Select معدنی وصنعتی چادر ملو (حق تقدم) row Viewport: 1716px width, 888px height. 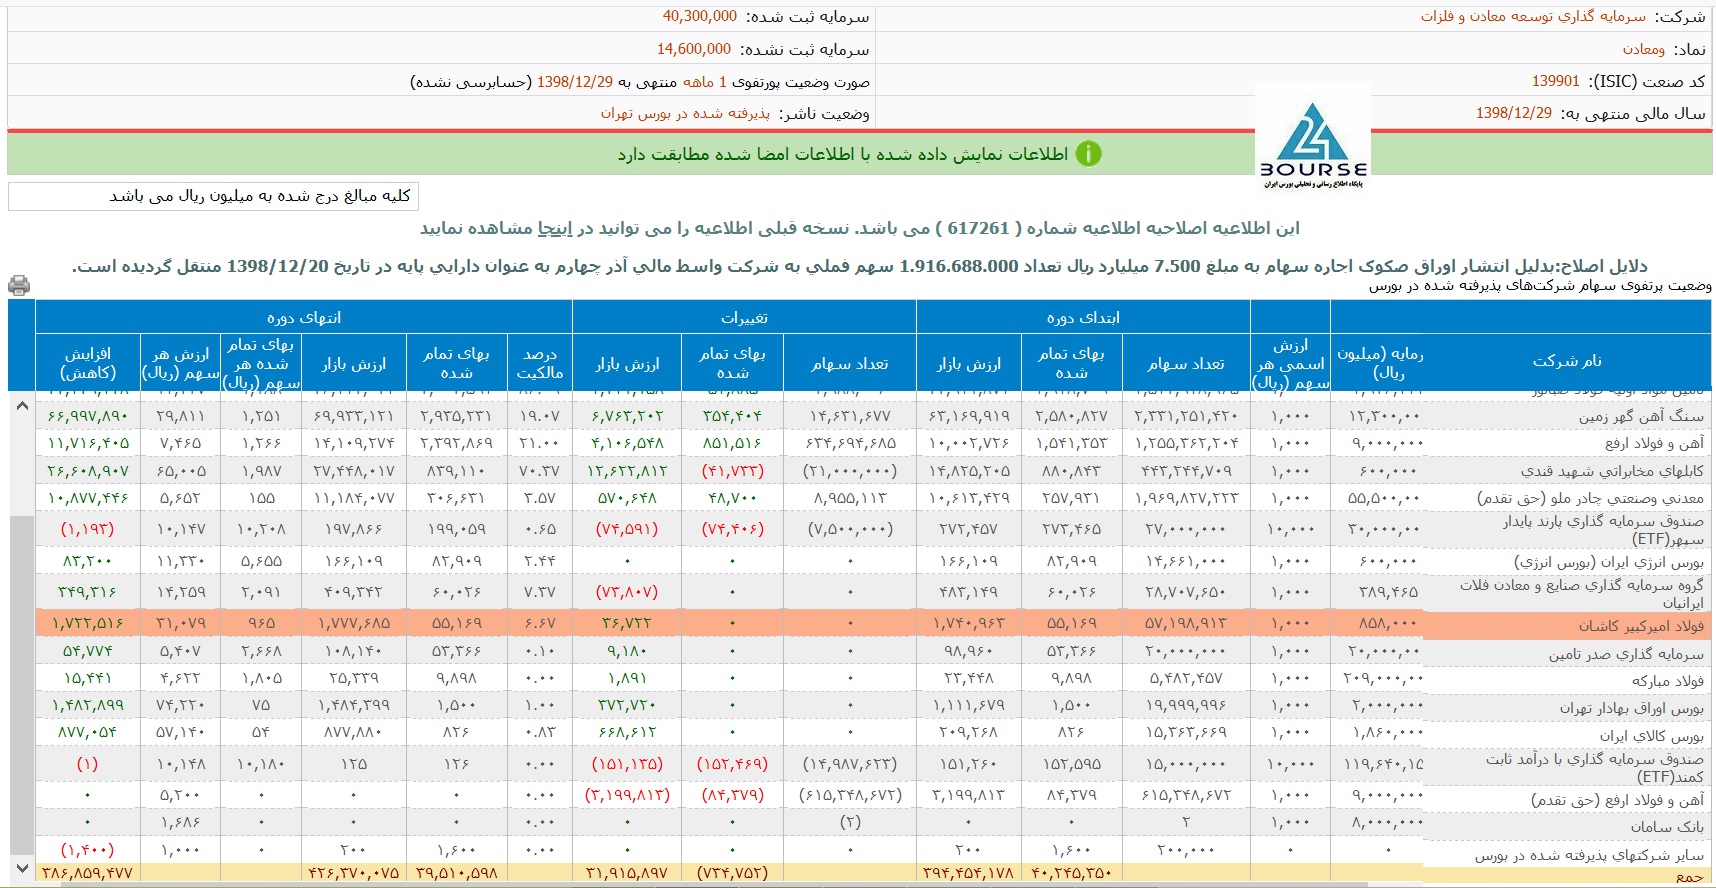(1590, 498)
